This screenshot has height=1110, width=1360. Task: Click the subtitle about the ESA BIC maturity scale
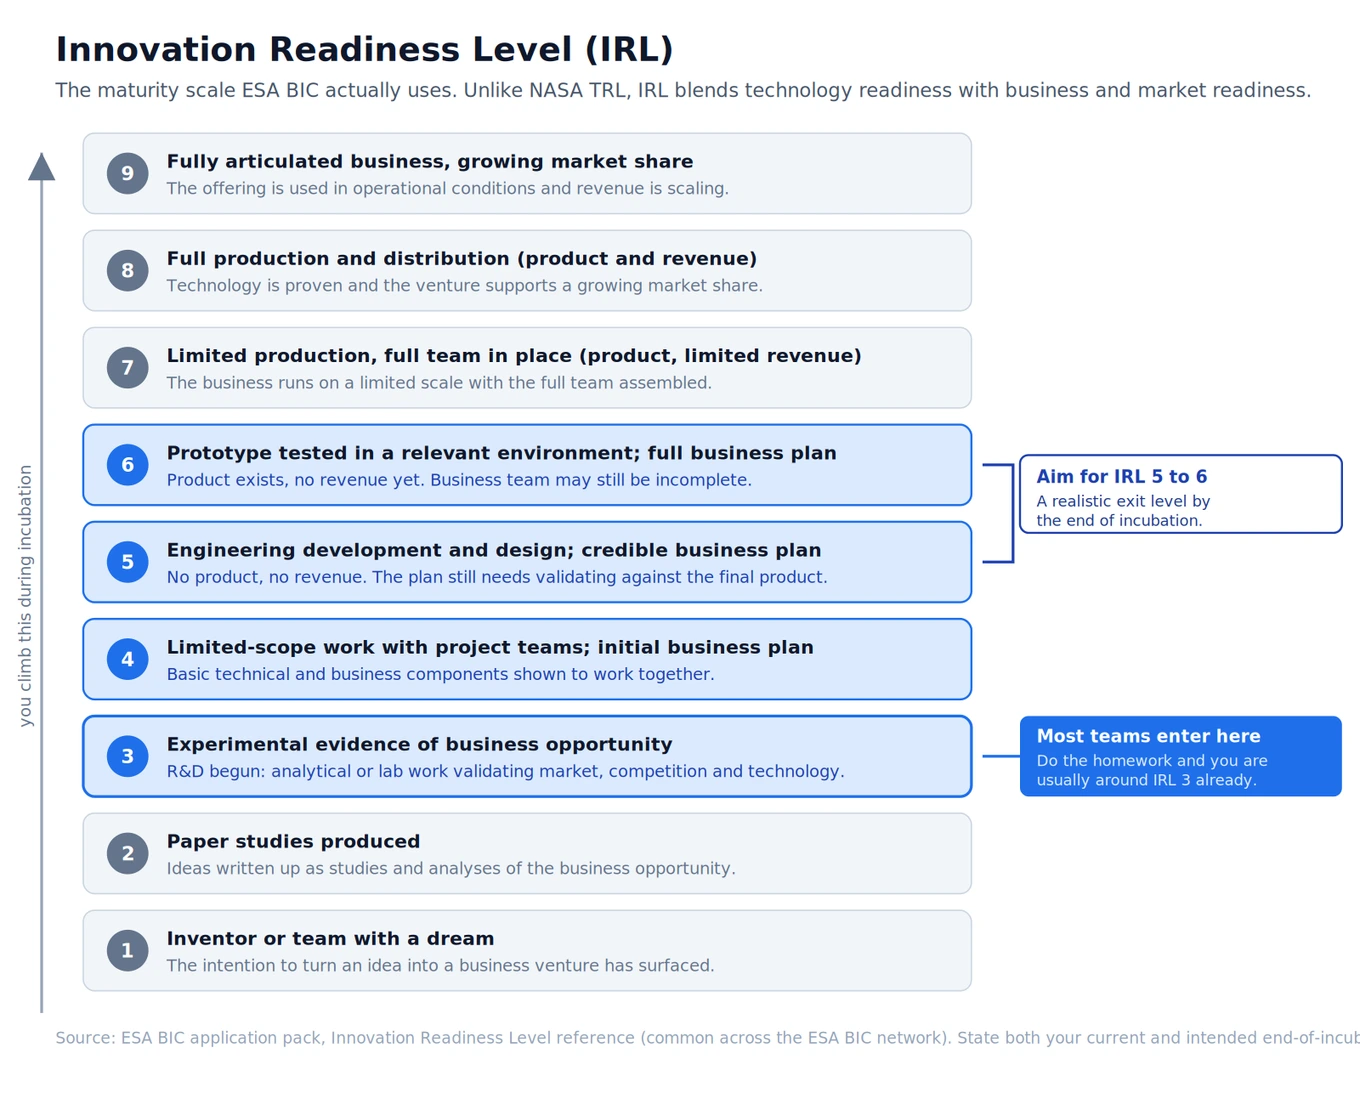[683, 90]
